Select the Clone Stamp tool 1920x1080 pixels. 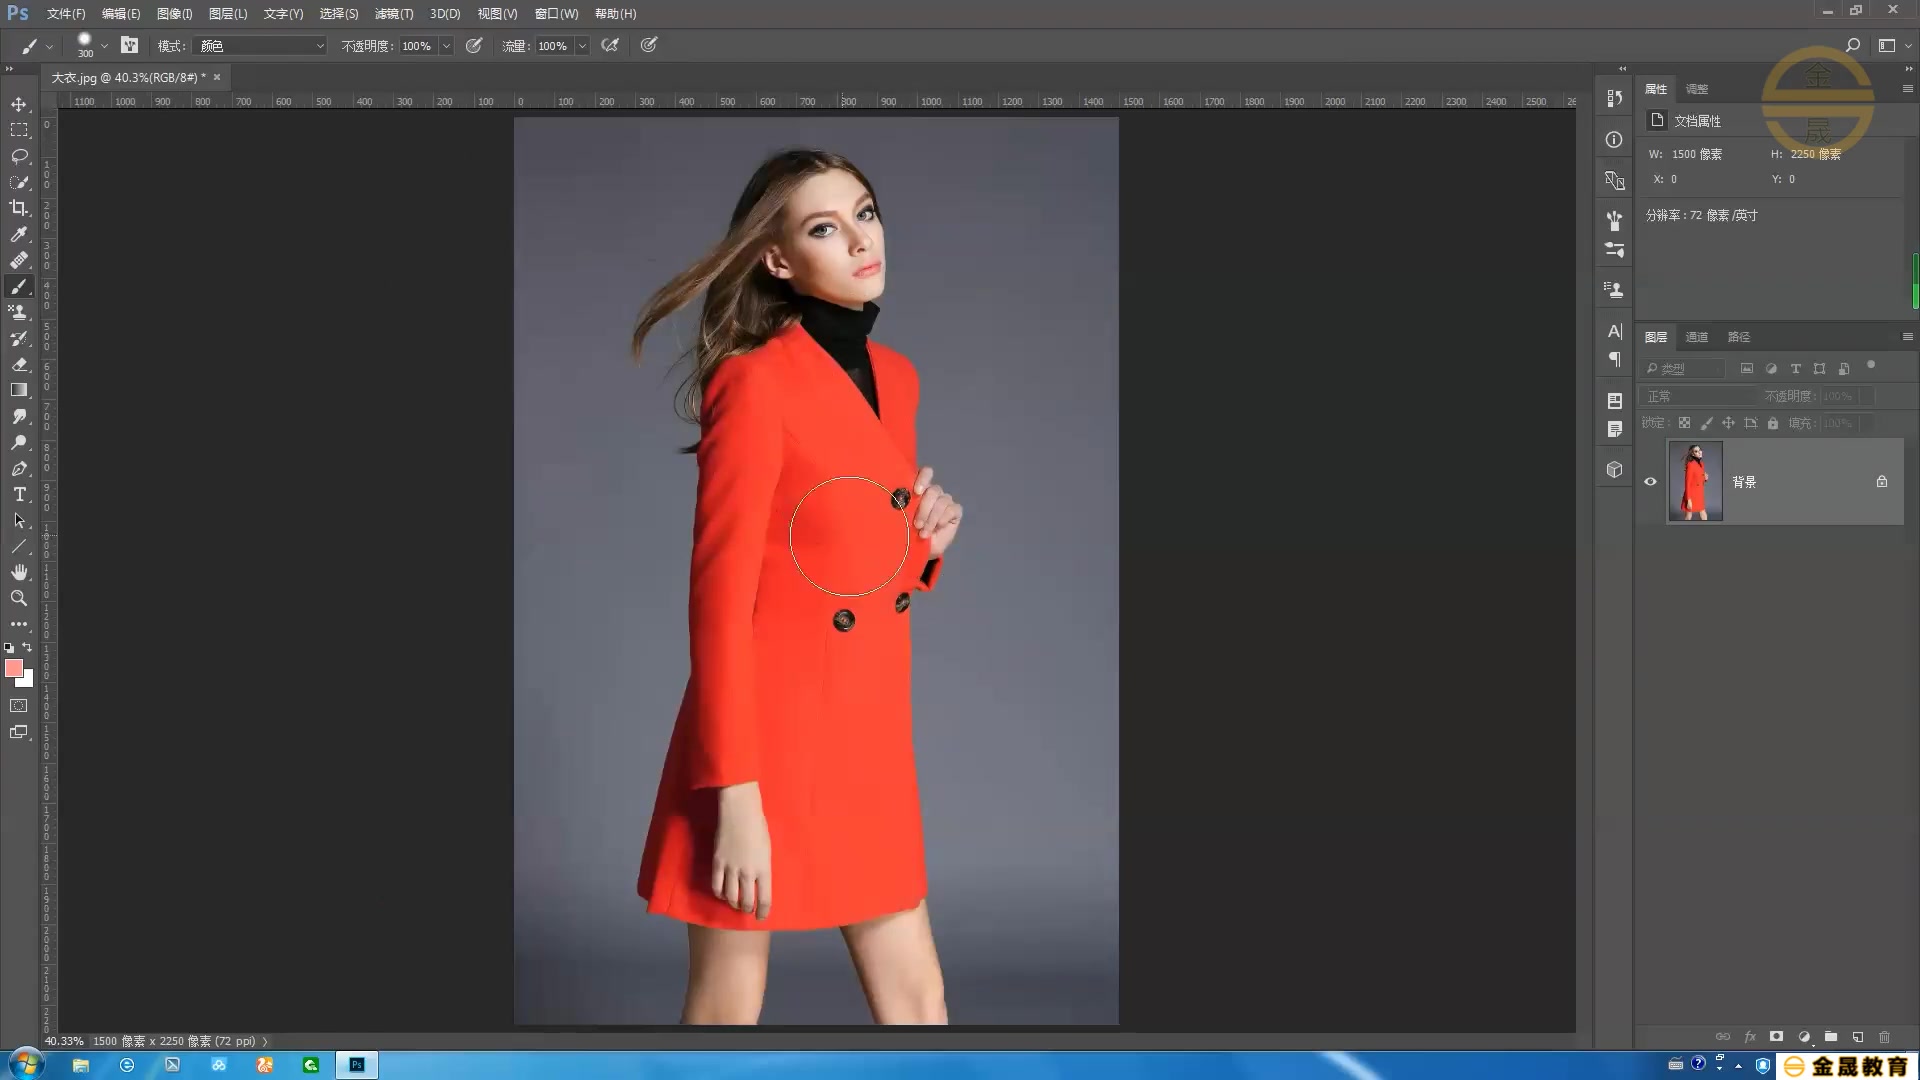[x=19, y=312]
